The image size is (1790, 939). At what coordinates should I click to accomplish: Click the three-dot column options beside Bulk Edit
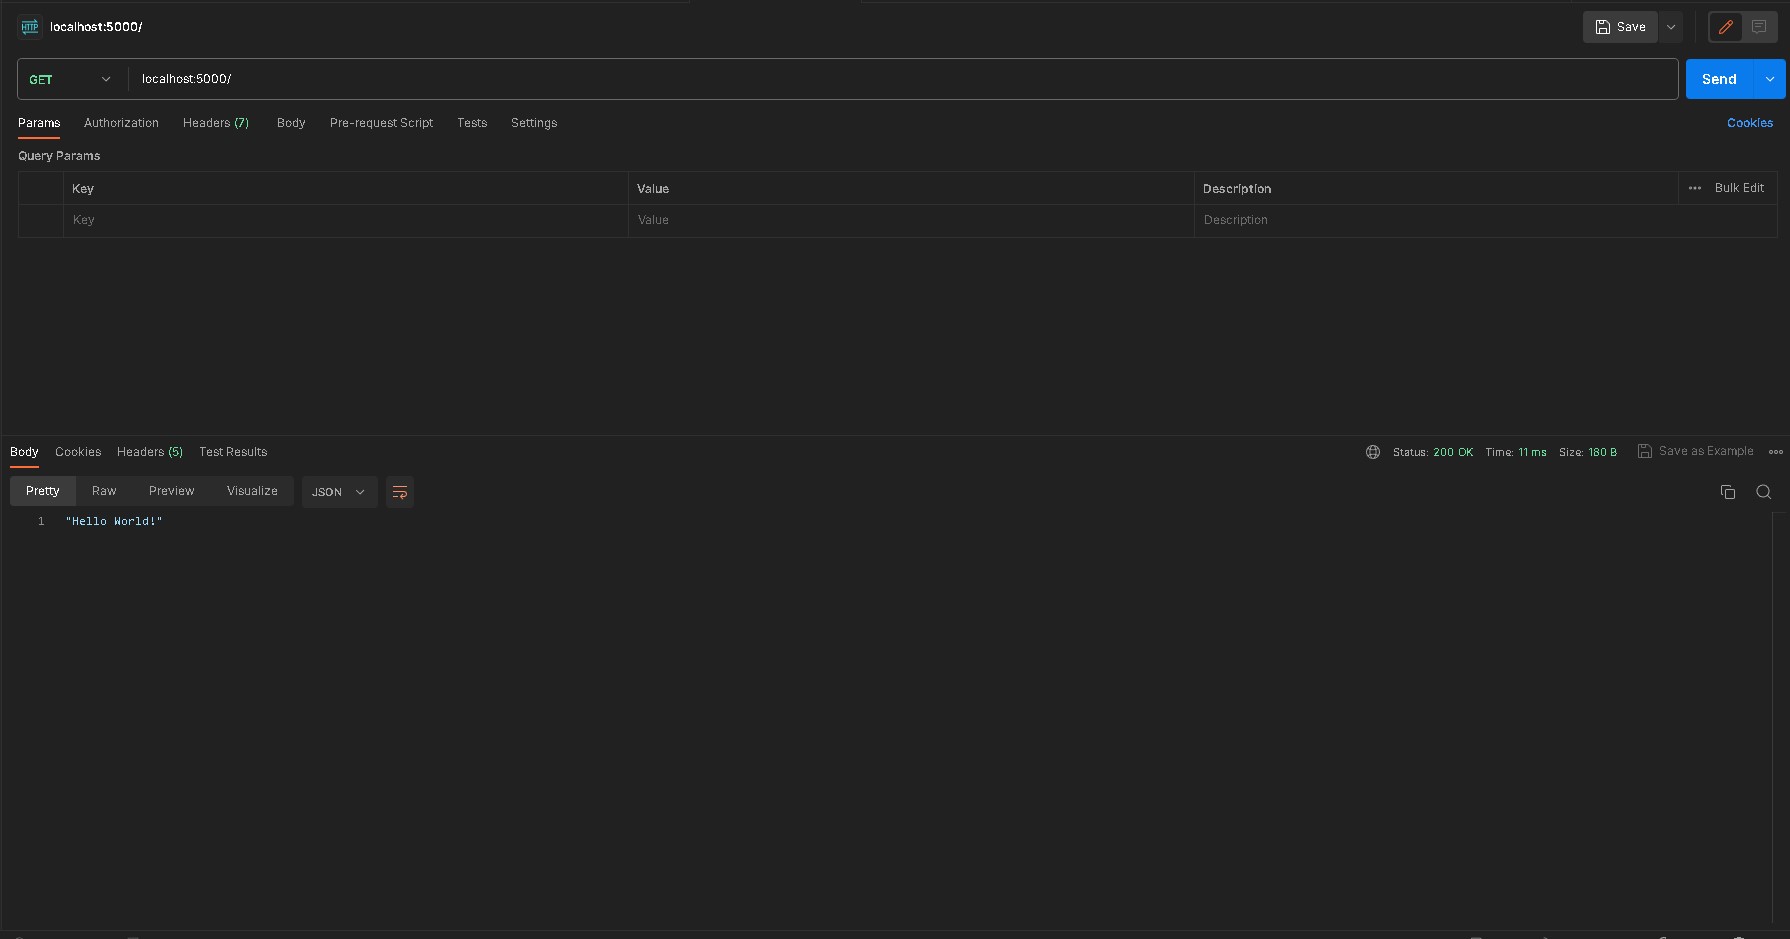1694,188
